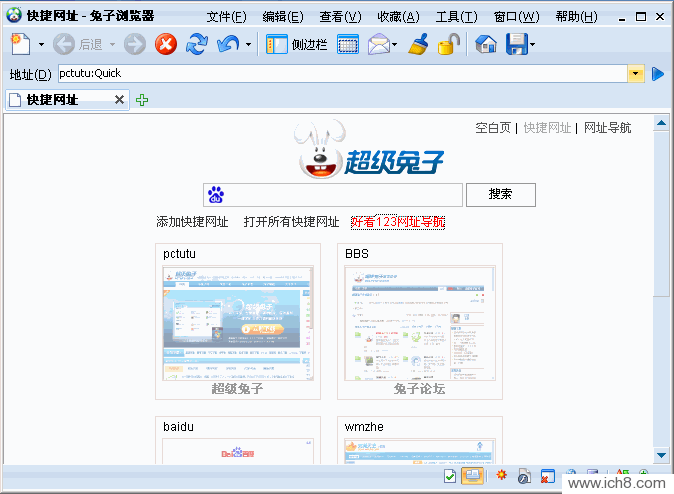This screenshot has width=674, height=494.
Task: Click the cleanup broom icon
Action: [418, 44]
